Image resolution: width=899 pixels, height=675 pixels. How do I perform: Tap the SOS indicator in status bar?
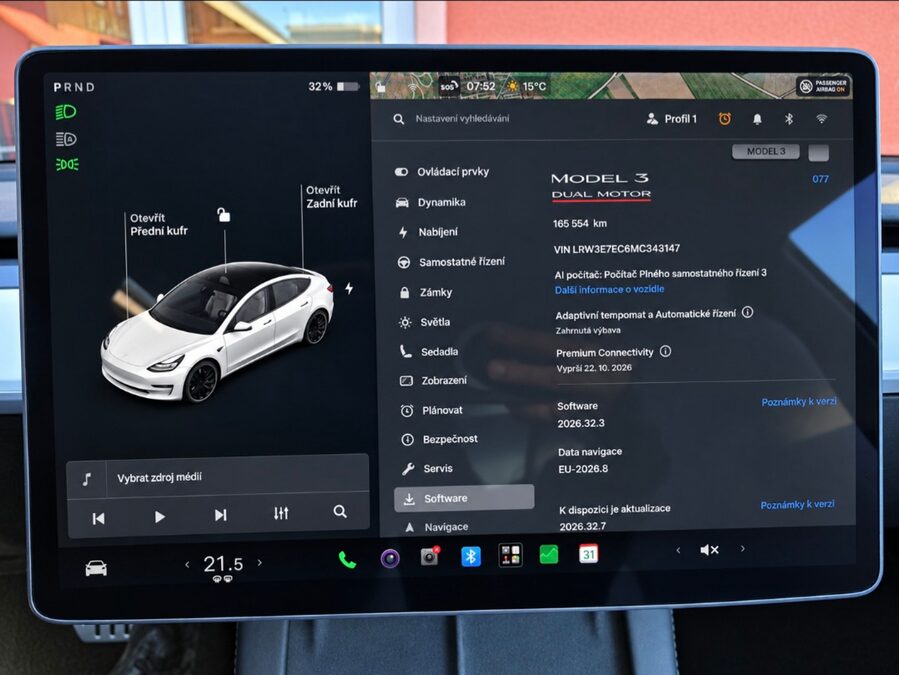click(448, 87)
